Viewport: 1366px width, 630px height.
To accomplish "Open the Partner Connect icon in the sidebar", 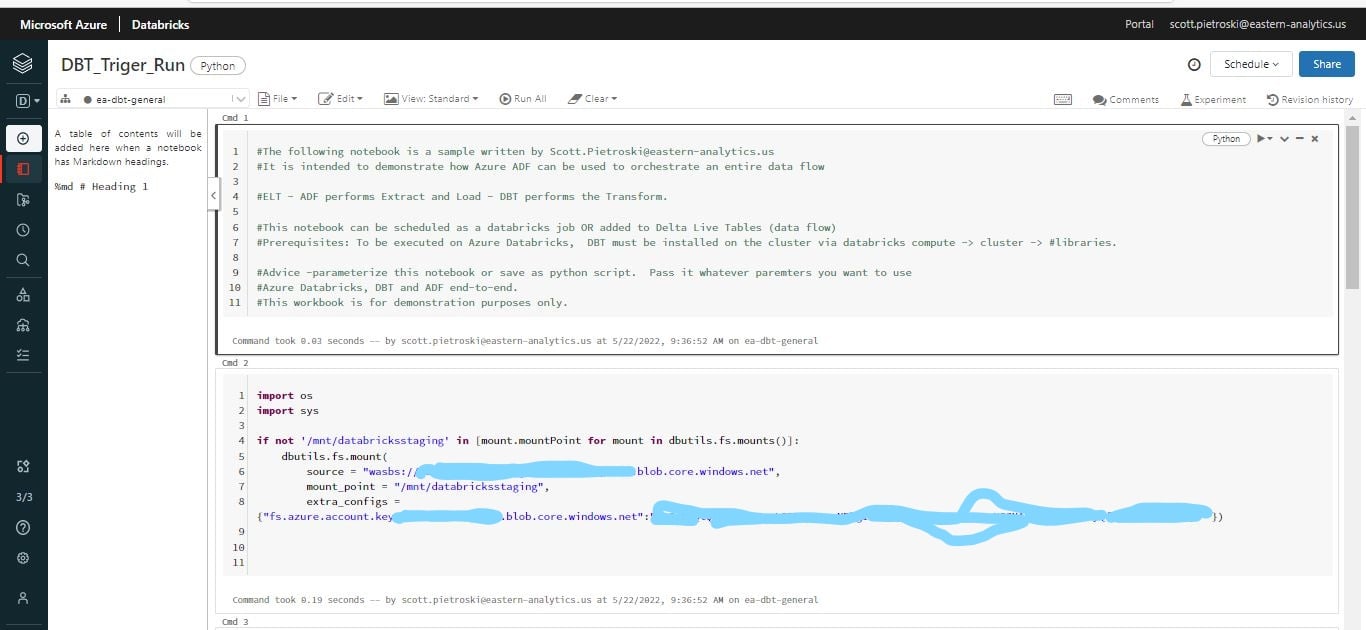I will pyautogui.click(x=23, y=466).
